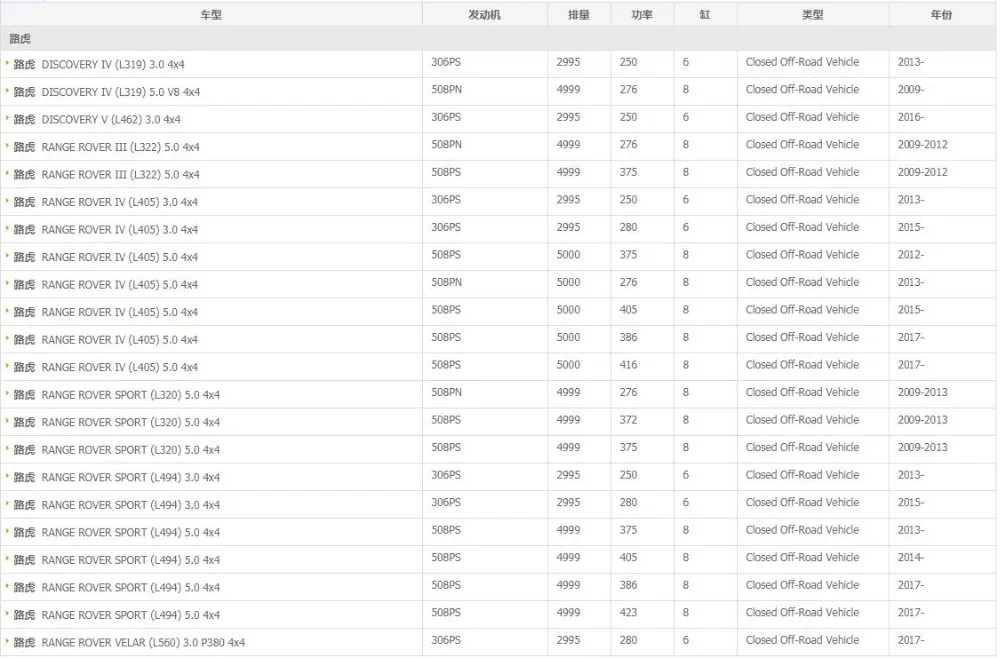Select the year cell 2016-
Image resolution: width=1000 pixels, height=658 pixels.
point(911,117)
